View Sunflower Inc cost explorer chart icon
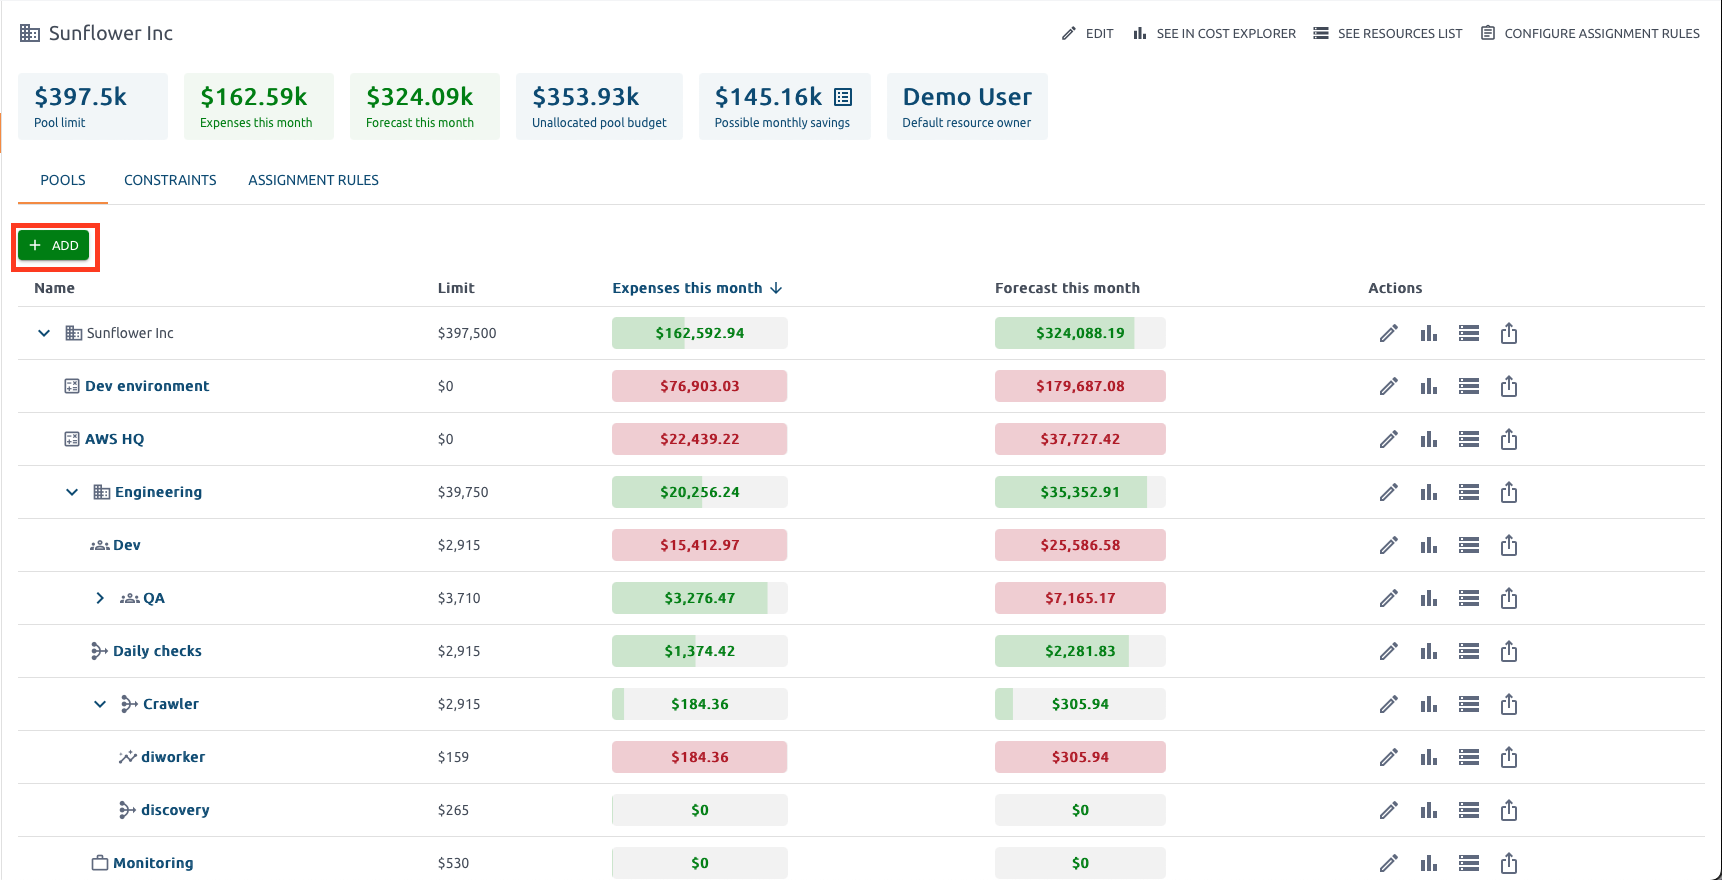The image size is (1722, 880). pyautogui.click(x=1429, y=333)
